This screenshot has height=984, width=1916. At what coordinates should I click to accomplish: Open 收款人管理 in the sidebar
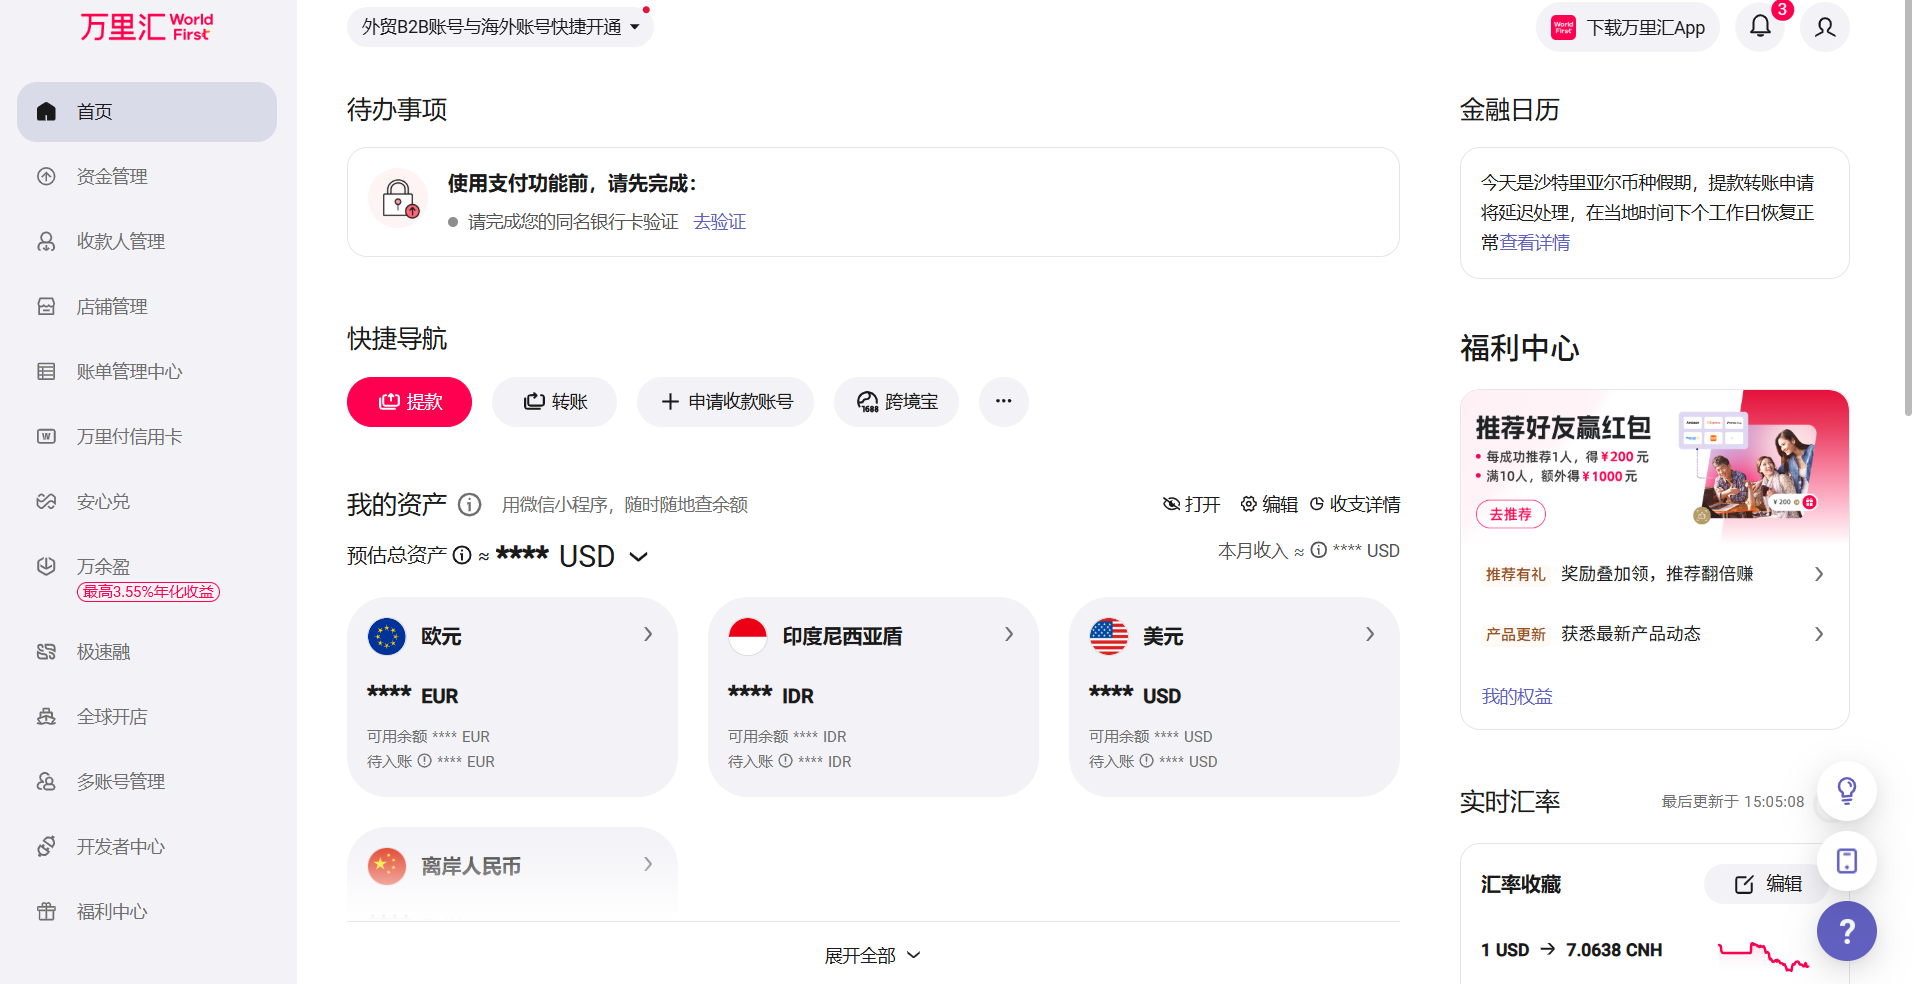tap(147, 242)
